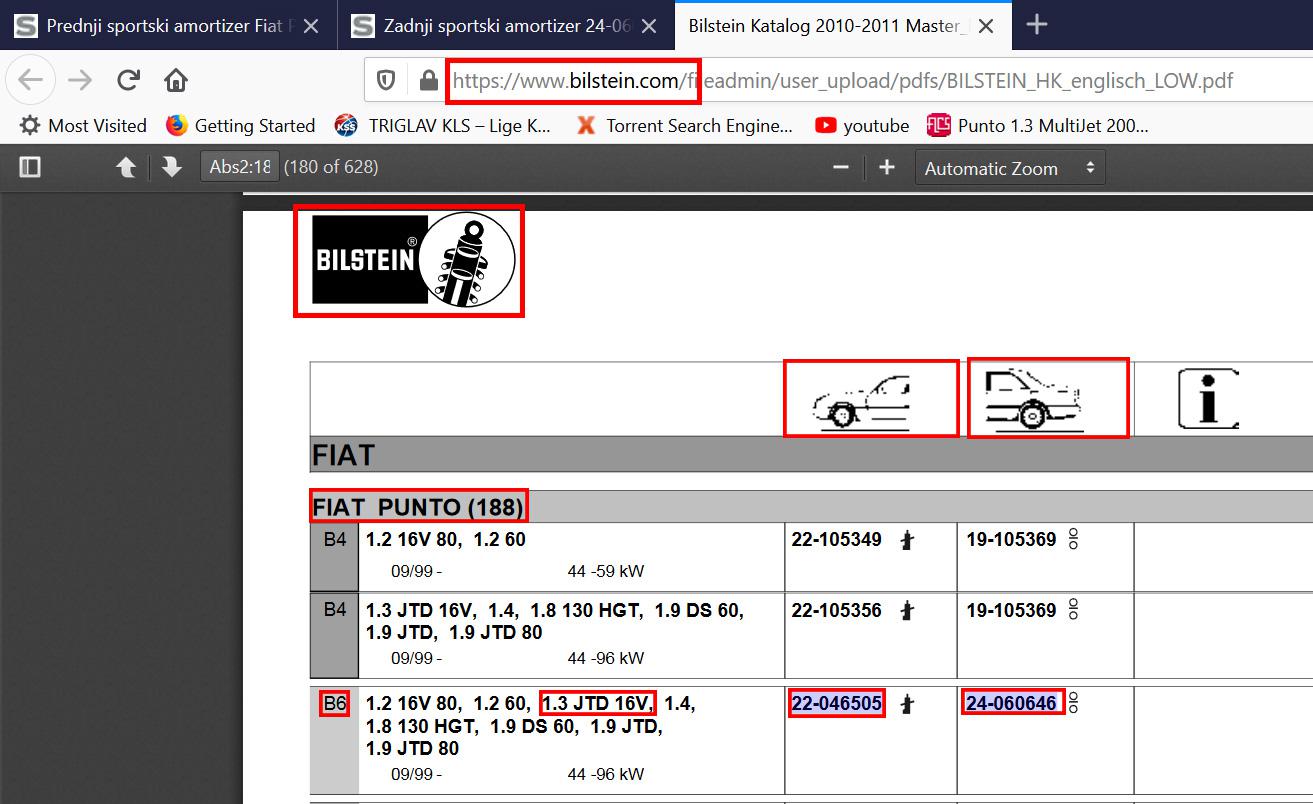The height and width of the screenshot is (804, 1313).
Task: Select B4 label of 1.3 JTD 16V row
Action: pos(334,609)
